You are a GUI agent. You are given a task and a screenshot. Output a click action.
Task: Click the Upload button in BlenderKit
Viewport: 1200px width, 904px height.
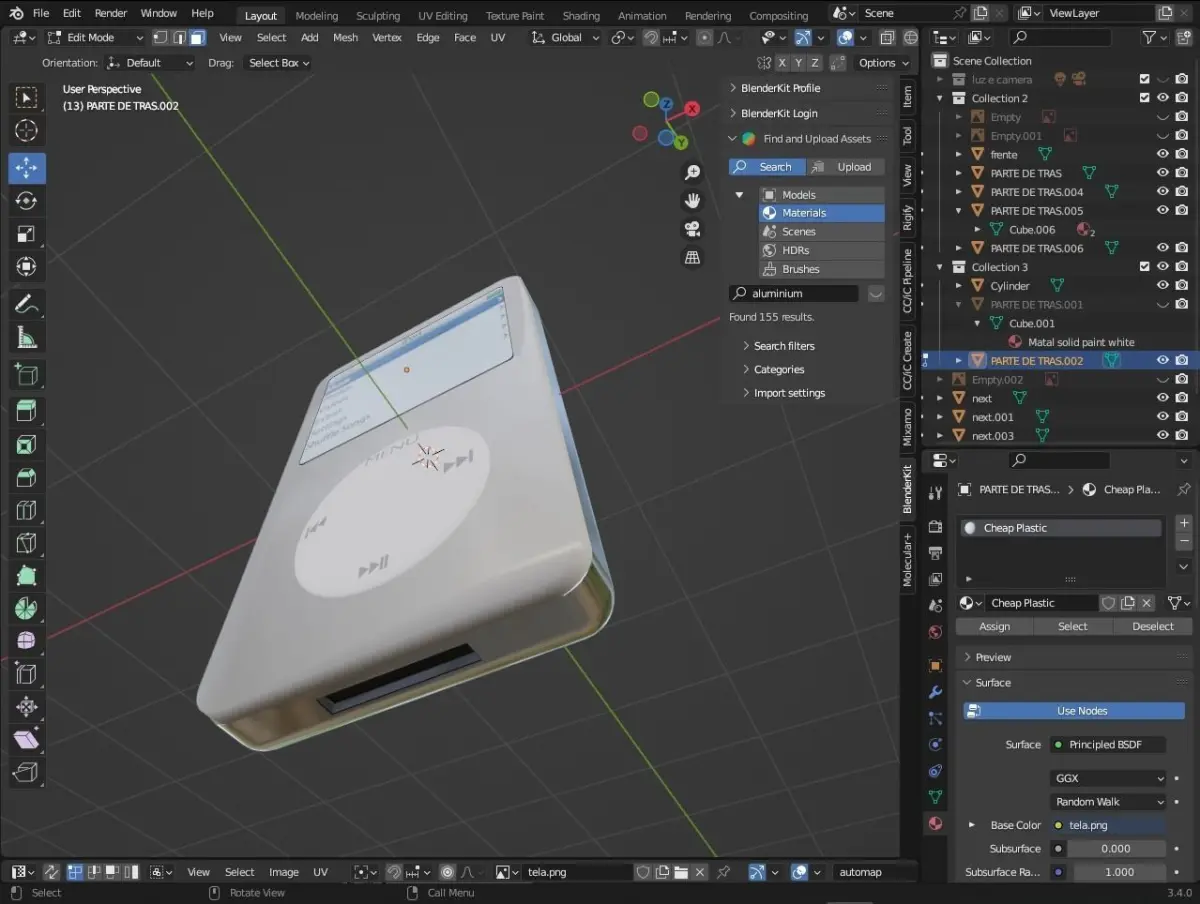click(x=846, y=167)
